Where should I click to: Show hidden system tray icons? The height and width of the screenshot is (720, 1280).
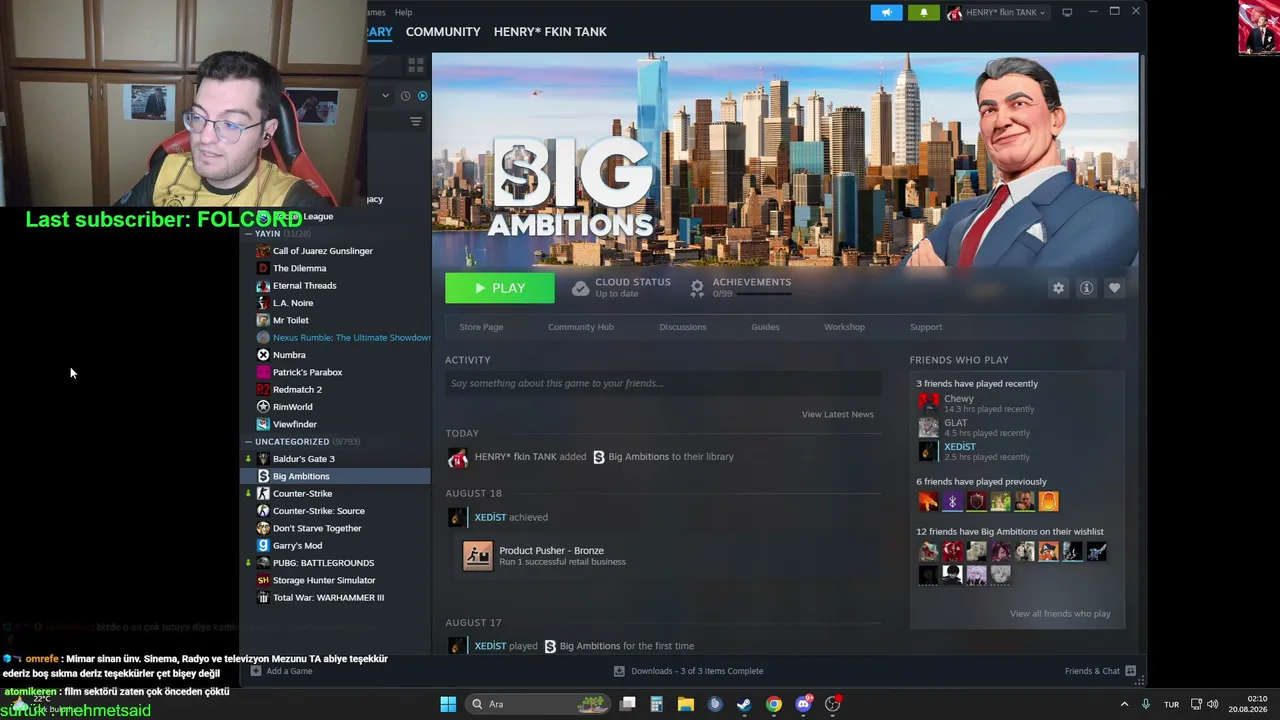click(1124, 704)
